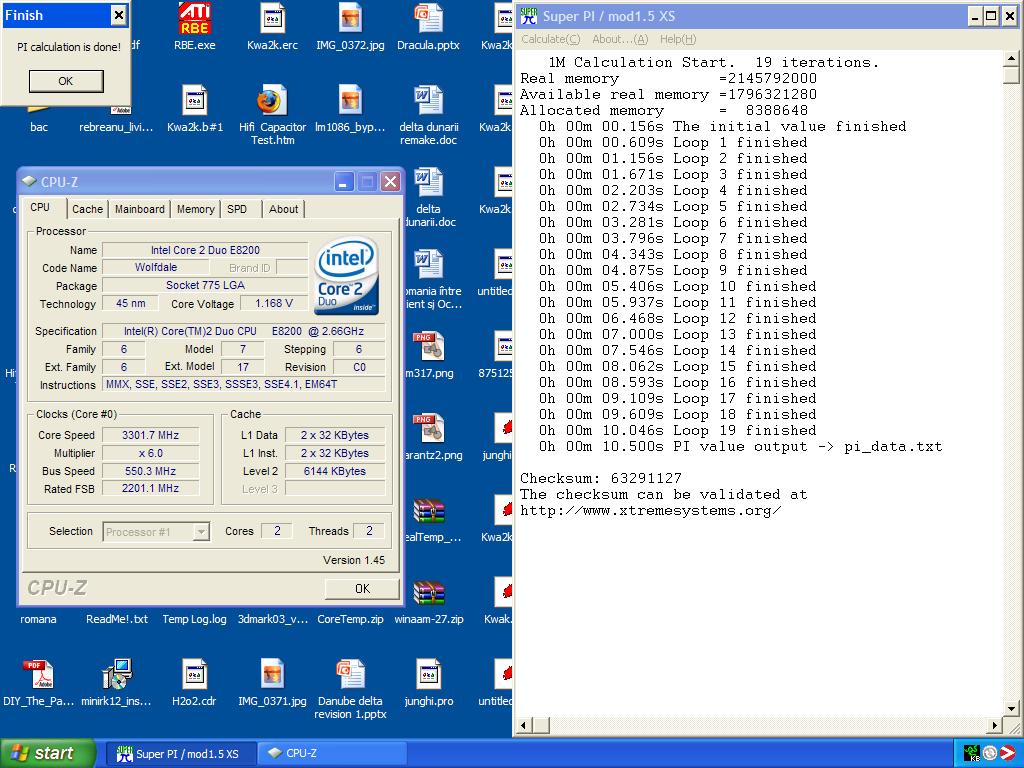
Task: Open the About menu in Super PI
Action: click(x=620, y=39)
